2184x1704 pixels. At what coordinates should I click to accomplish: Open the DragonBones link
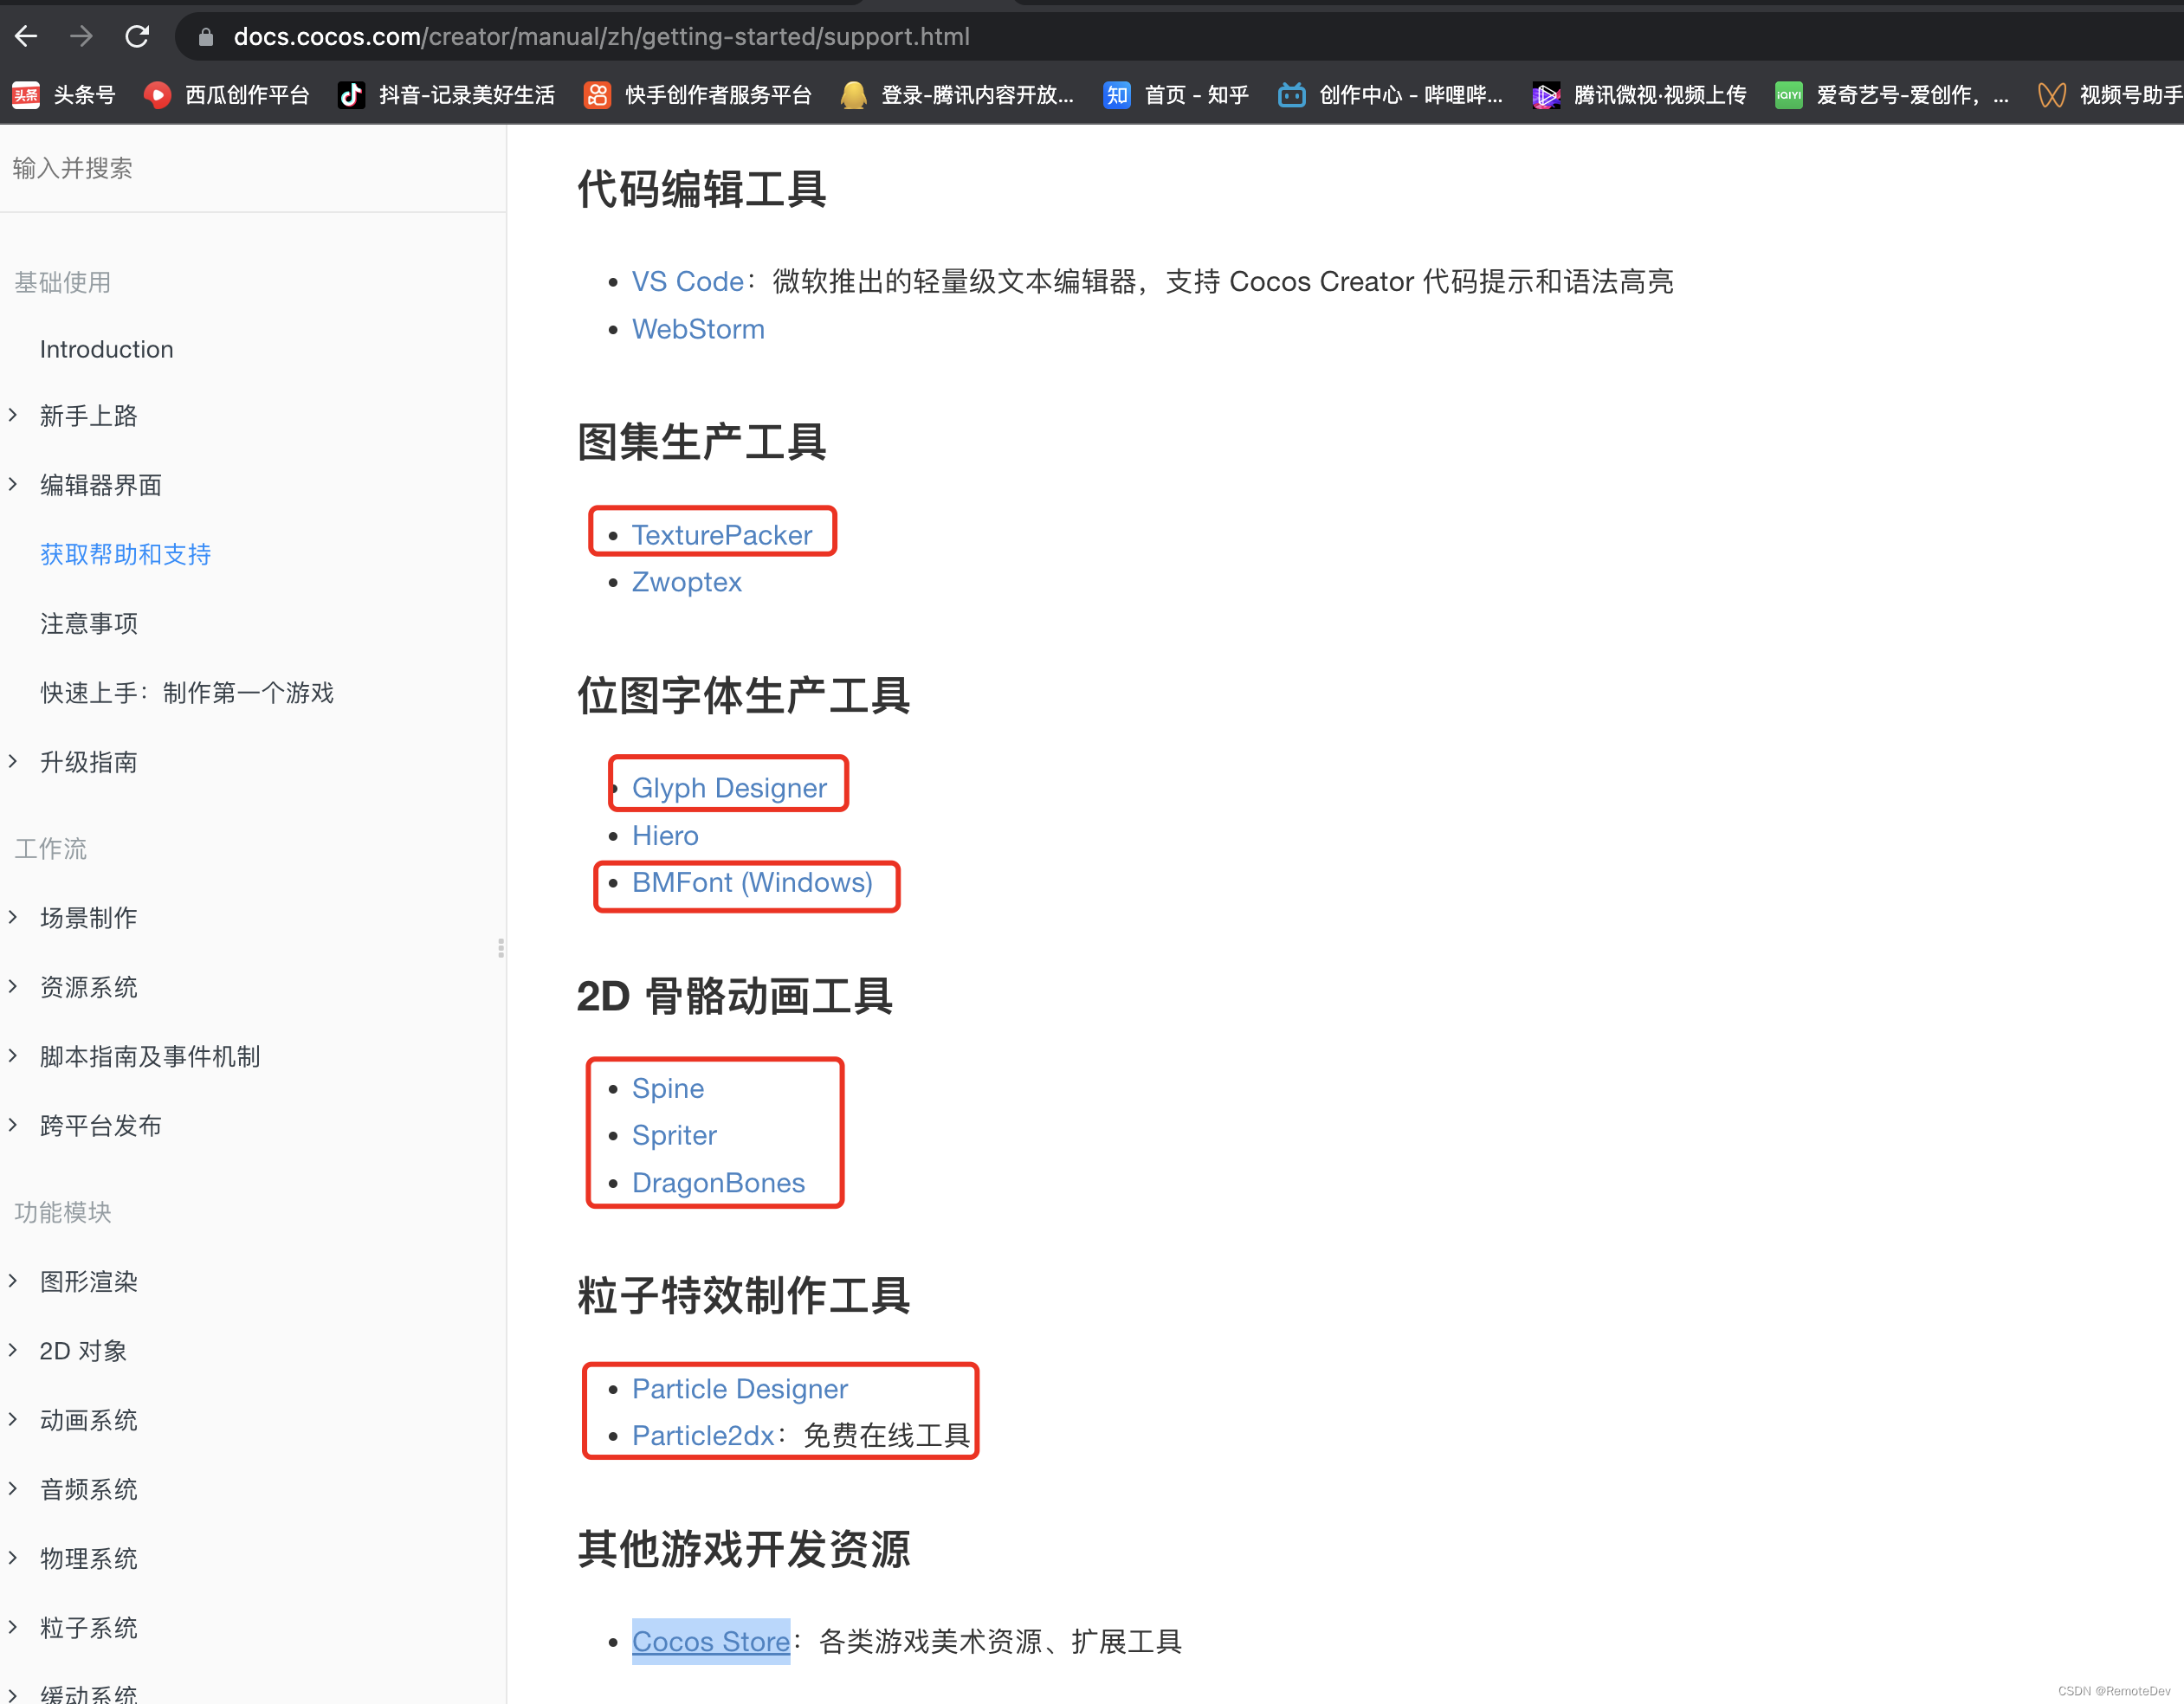coord(718,1182)
